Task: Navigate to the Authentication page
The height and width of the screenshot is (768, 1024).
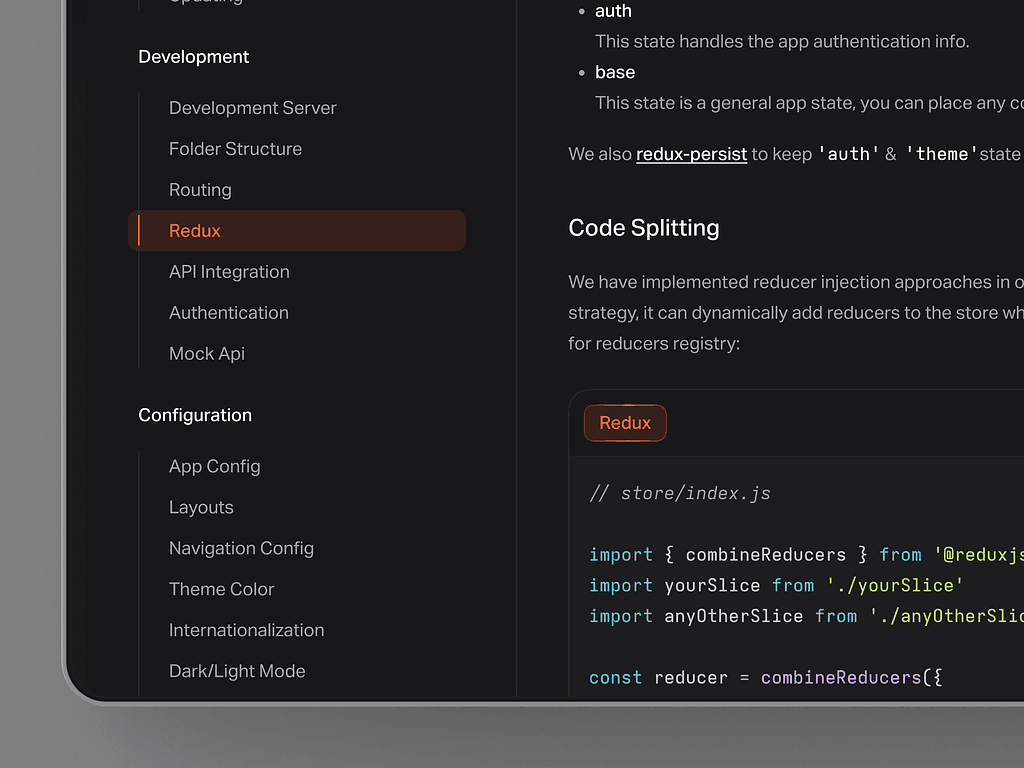Action: [228, 313]
